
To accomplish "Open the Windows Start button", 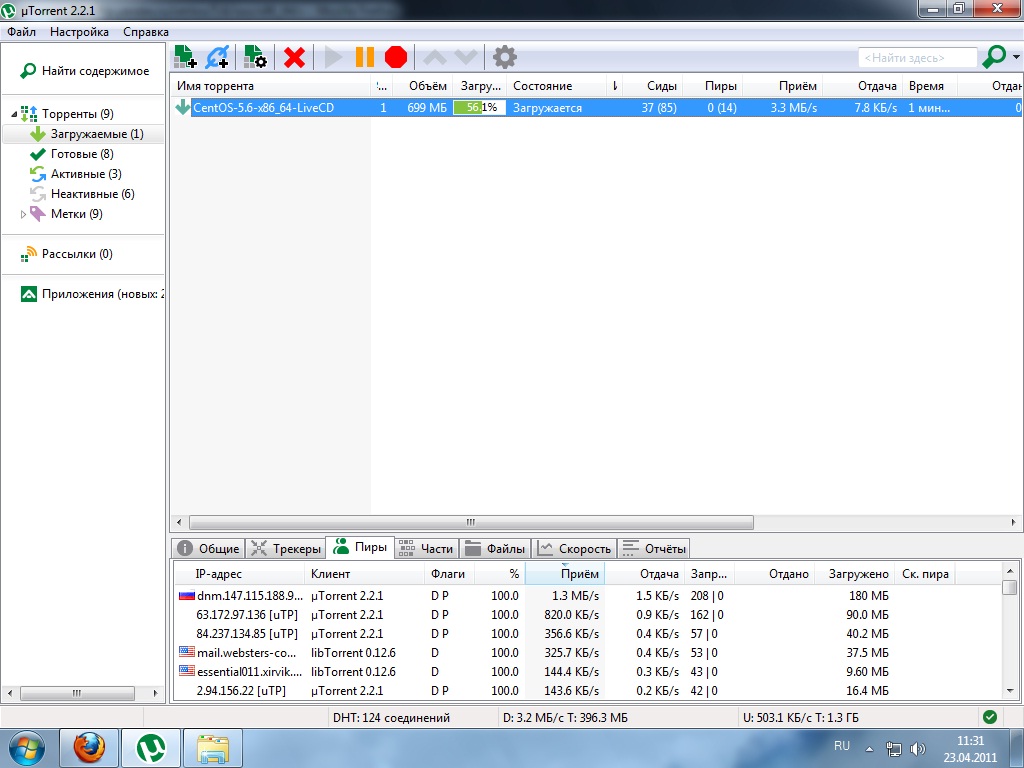I will point(27,748).
